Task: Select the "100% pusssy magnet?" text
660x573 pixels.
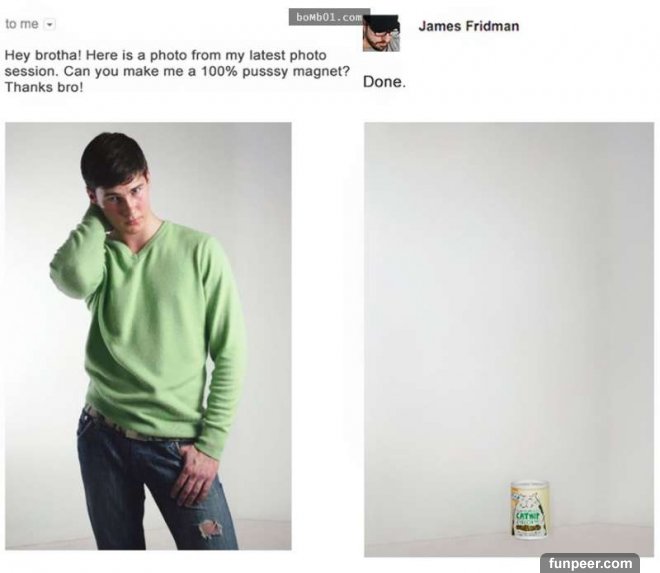Action: click(275, 71)
